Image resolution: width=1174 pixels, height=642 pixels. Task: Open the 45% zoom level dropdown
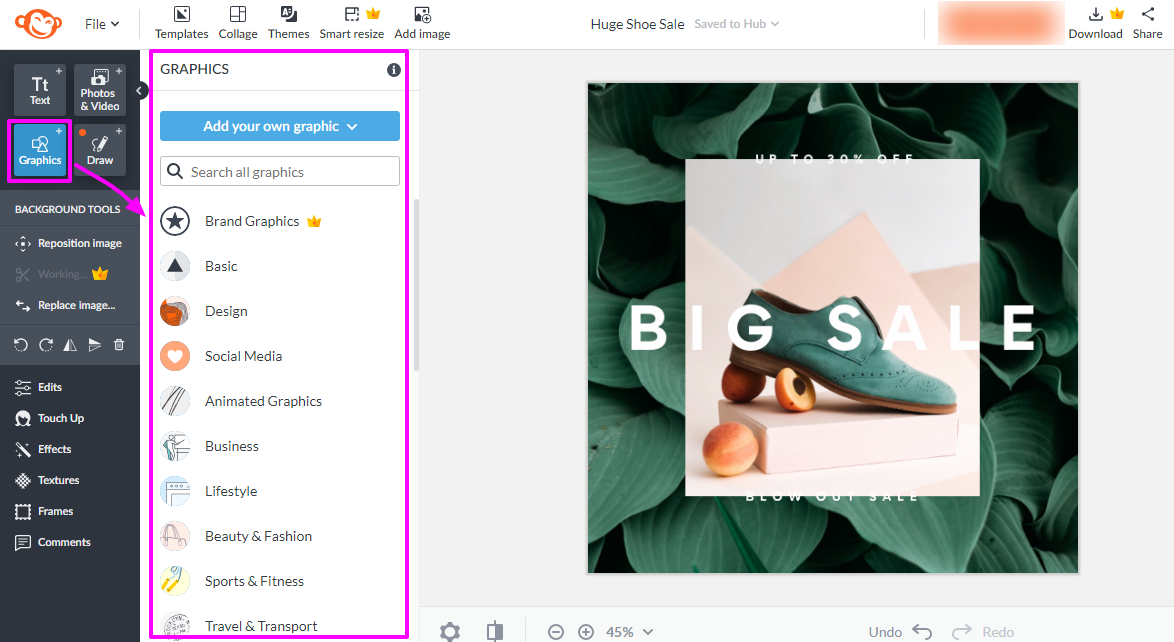pyautogui.click(x=630, y=632)
